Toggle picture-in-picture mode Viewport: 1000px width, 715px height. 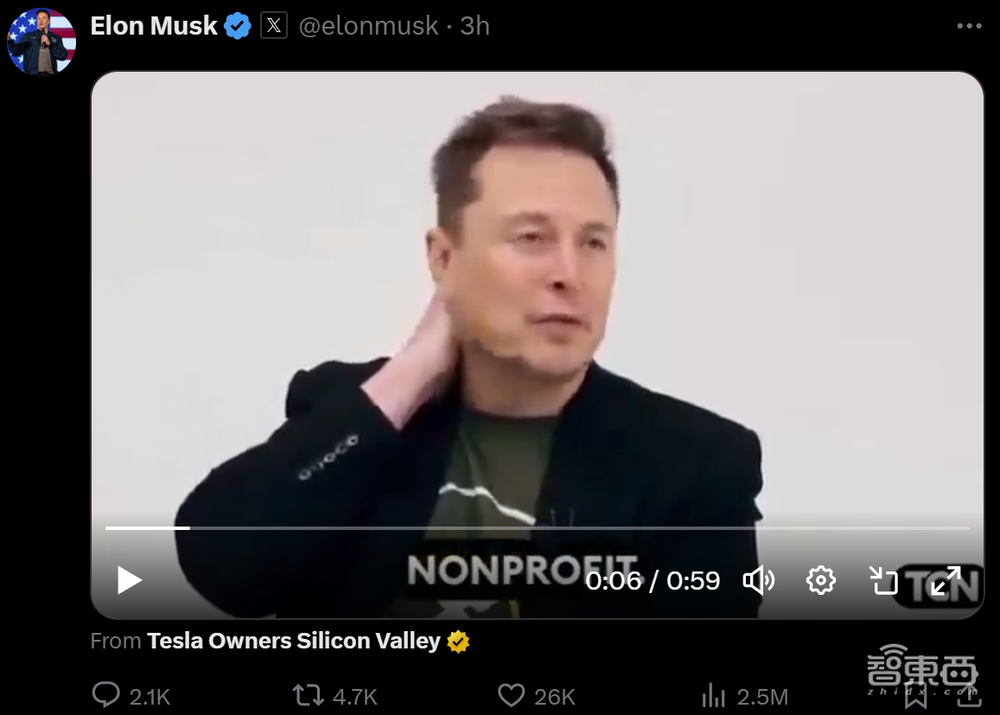[x=883, y=580]
